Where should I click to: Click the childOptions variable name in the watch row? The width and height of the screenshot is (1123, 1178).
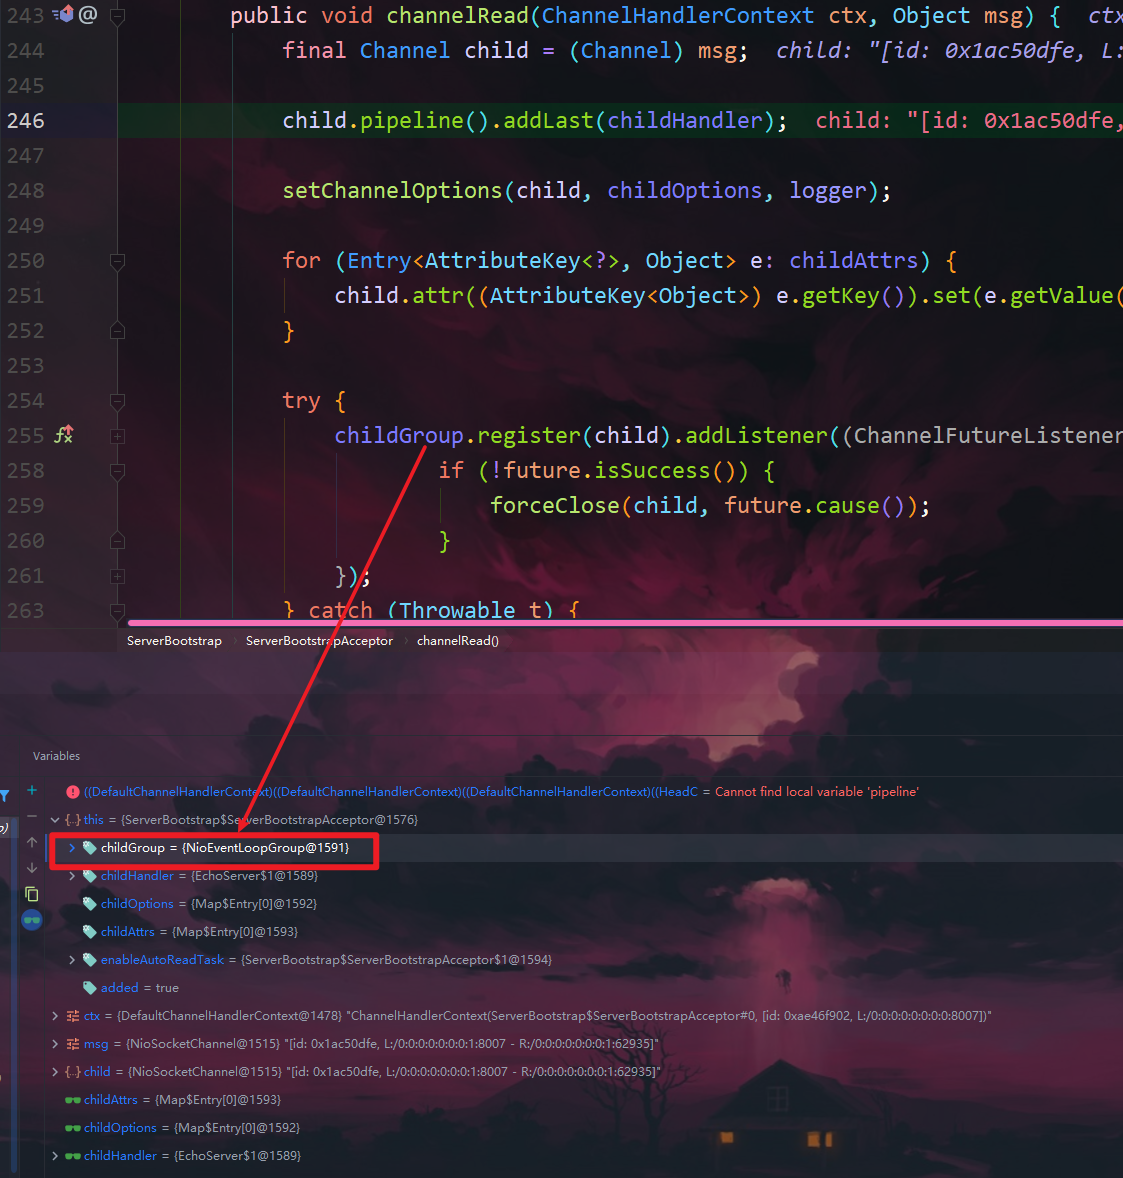[x=120, y=1128]
